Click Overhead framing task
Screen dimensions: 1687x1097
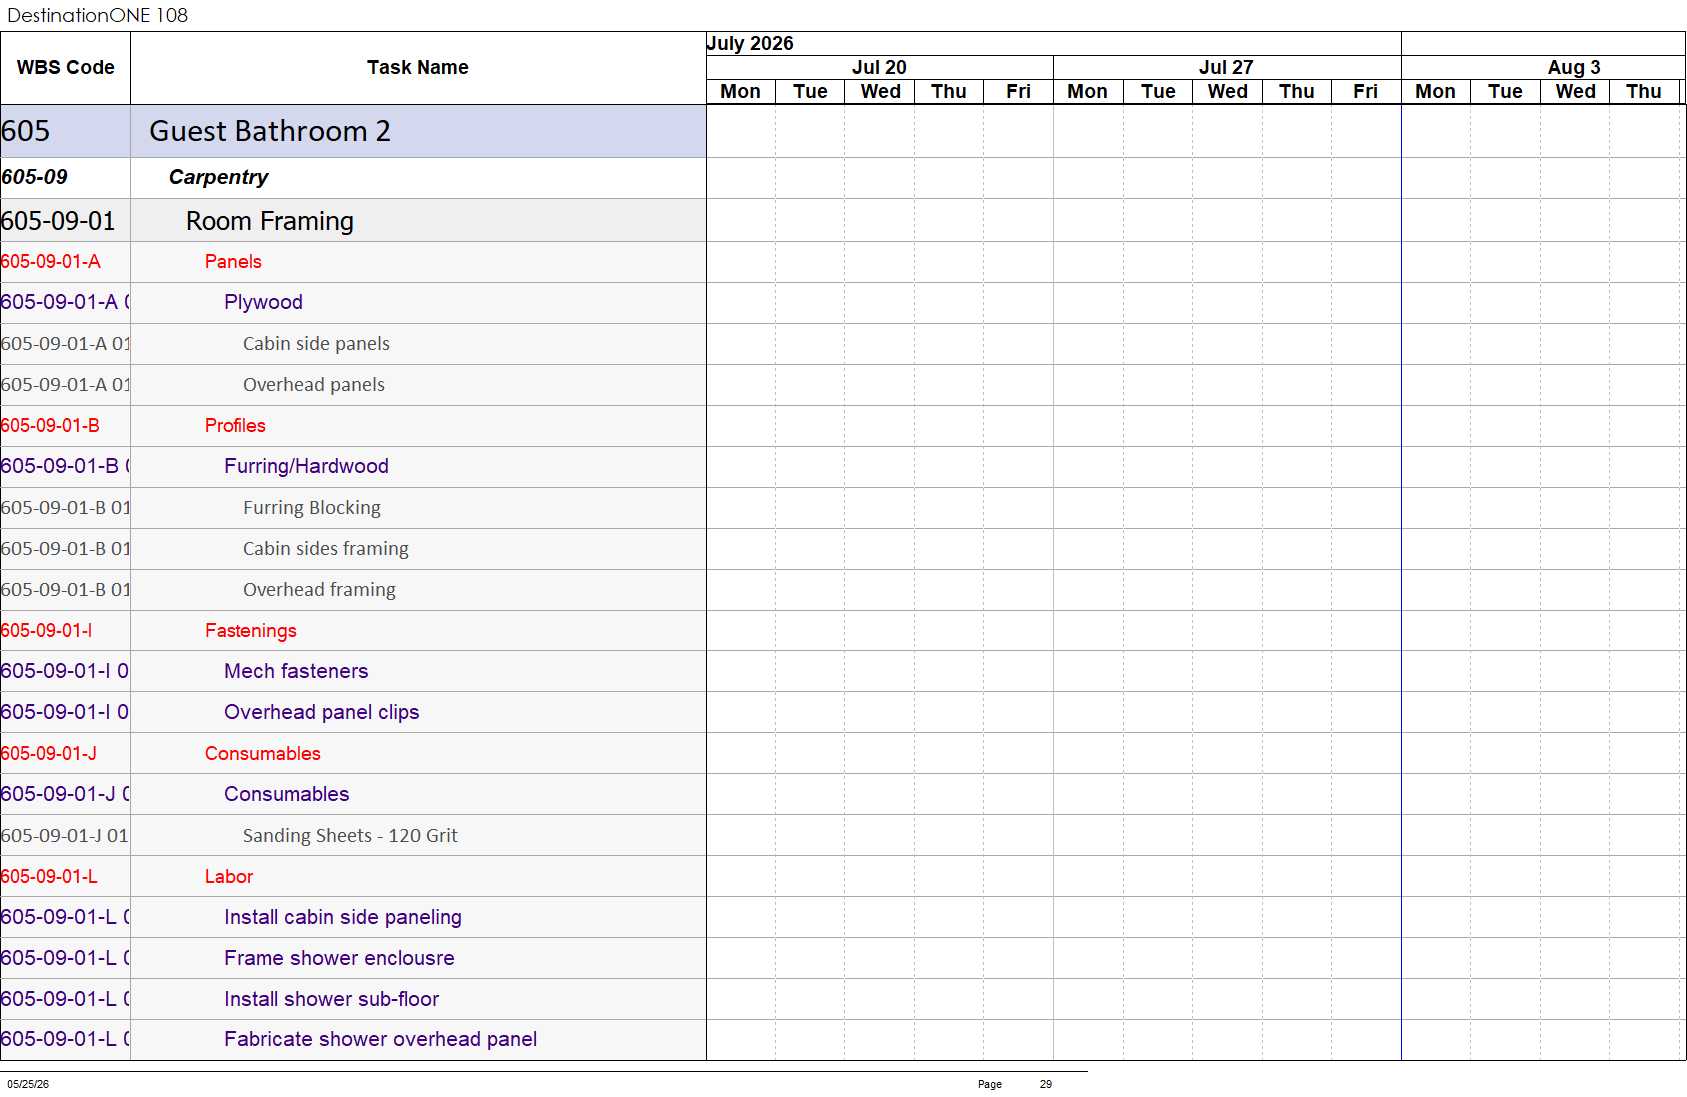[353, 589]
